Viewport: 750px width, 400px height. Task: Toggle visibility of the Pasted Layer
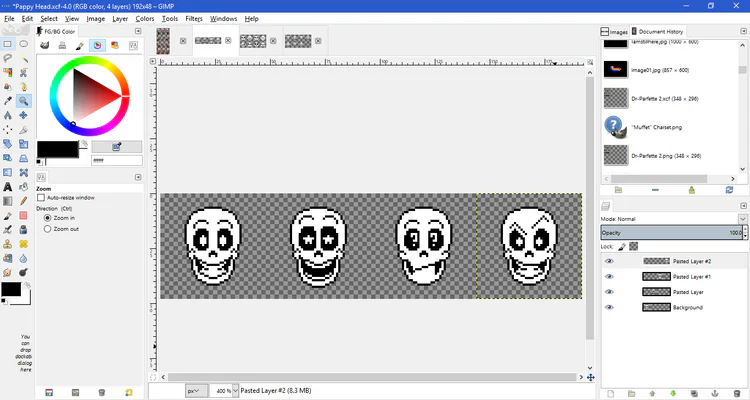coord(609,292)
